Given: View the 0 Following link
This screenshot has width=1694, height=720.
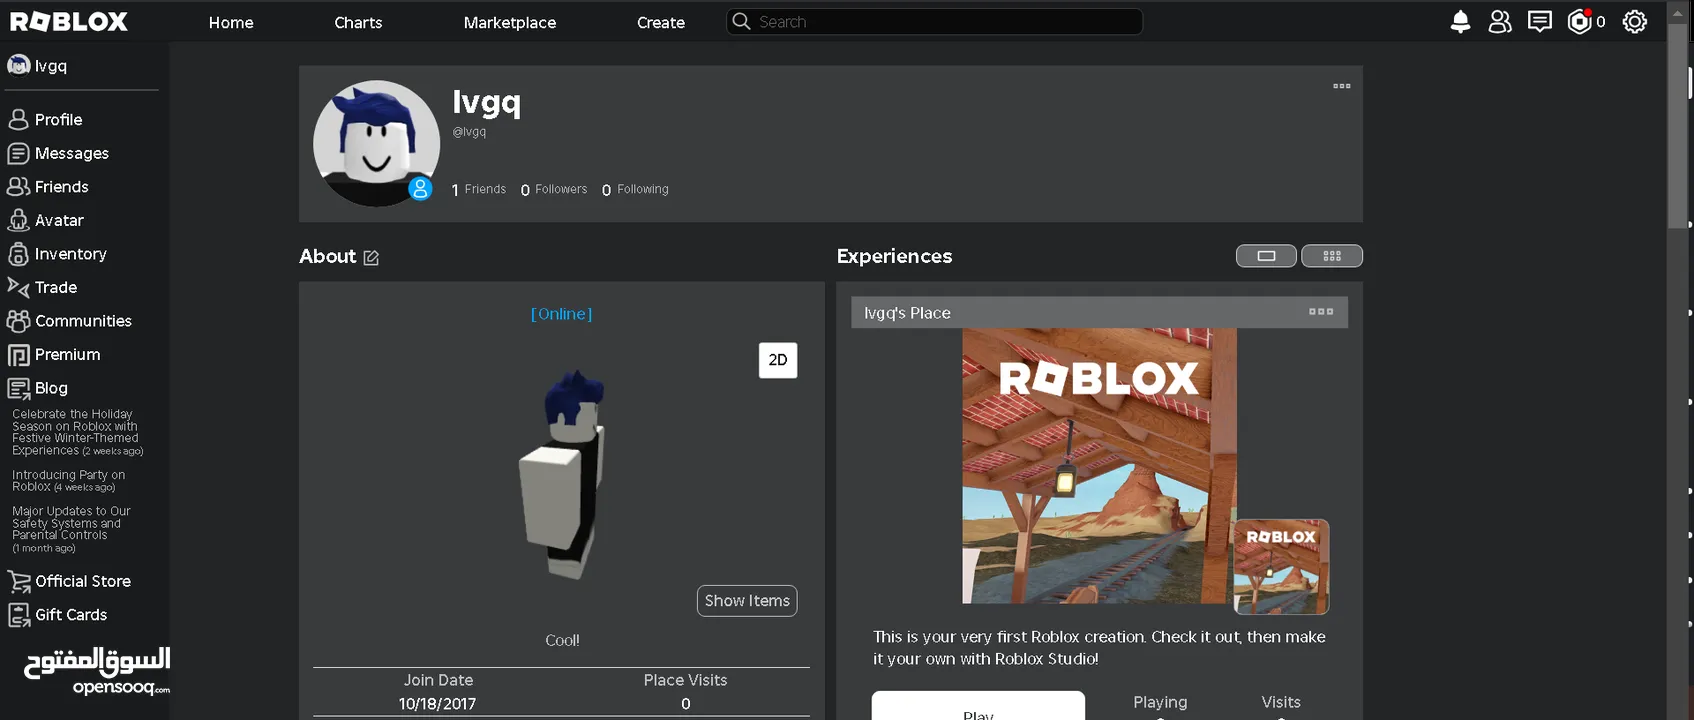Looking at the screenshot, I should pos(635,189).
